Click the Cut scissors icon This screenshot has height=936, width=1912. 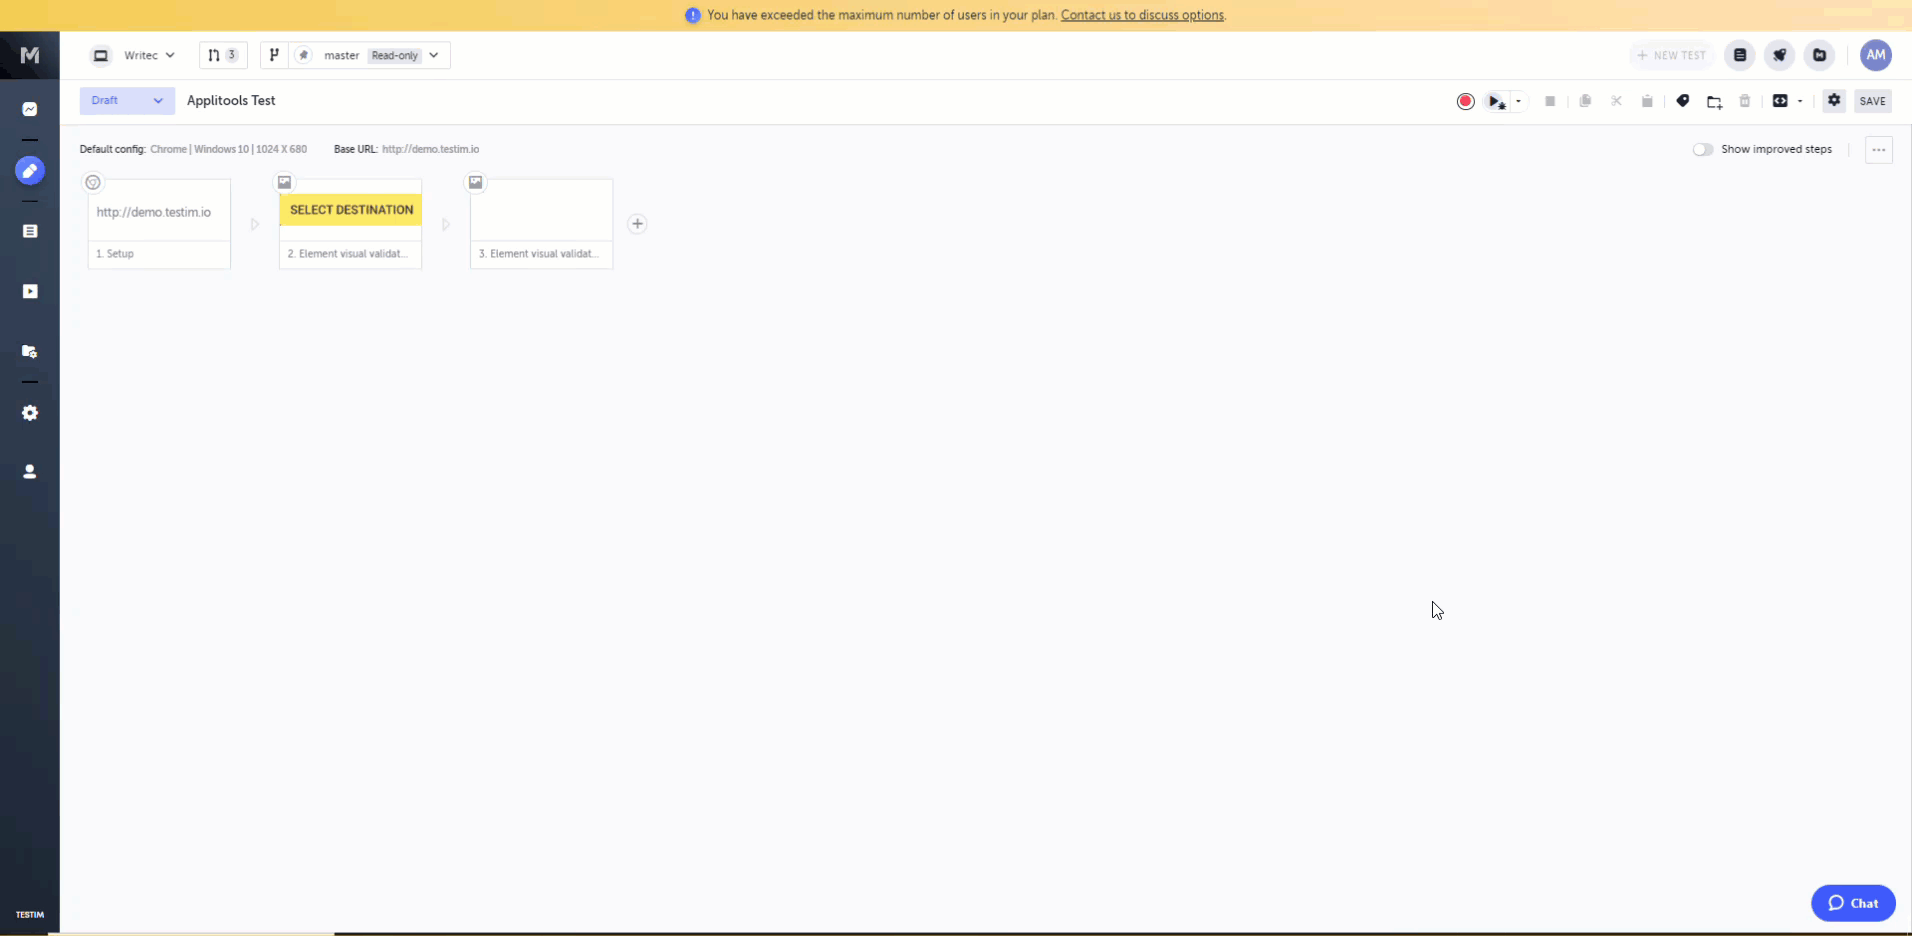[1616, 101]
